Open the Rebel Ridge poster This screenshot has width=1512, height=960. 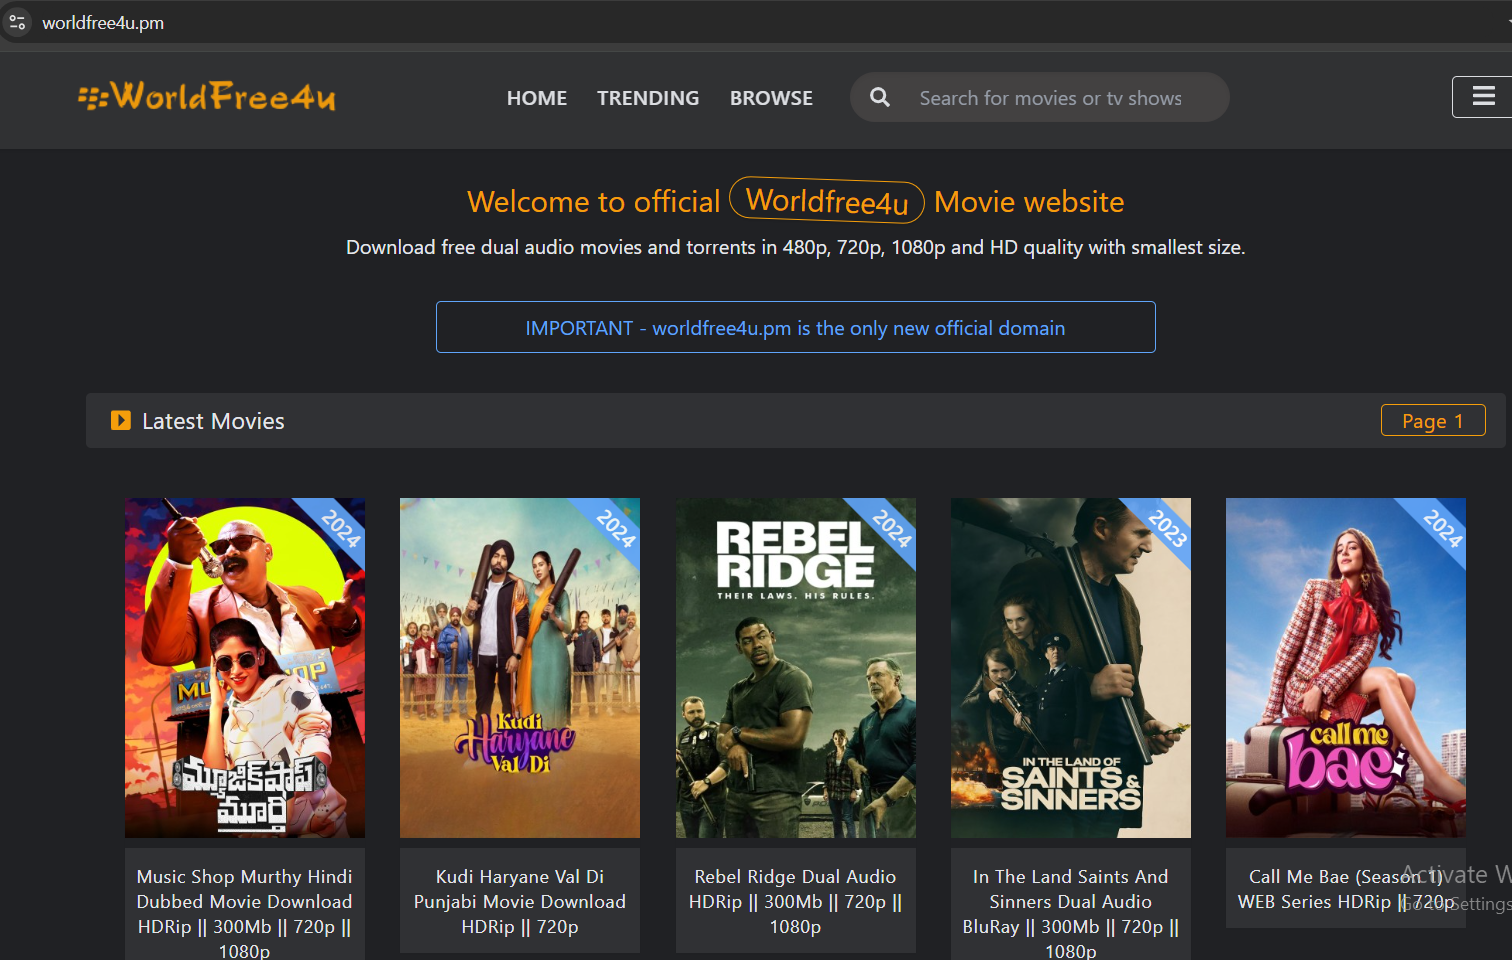796,668
